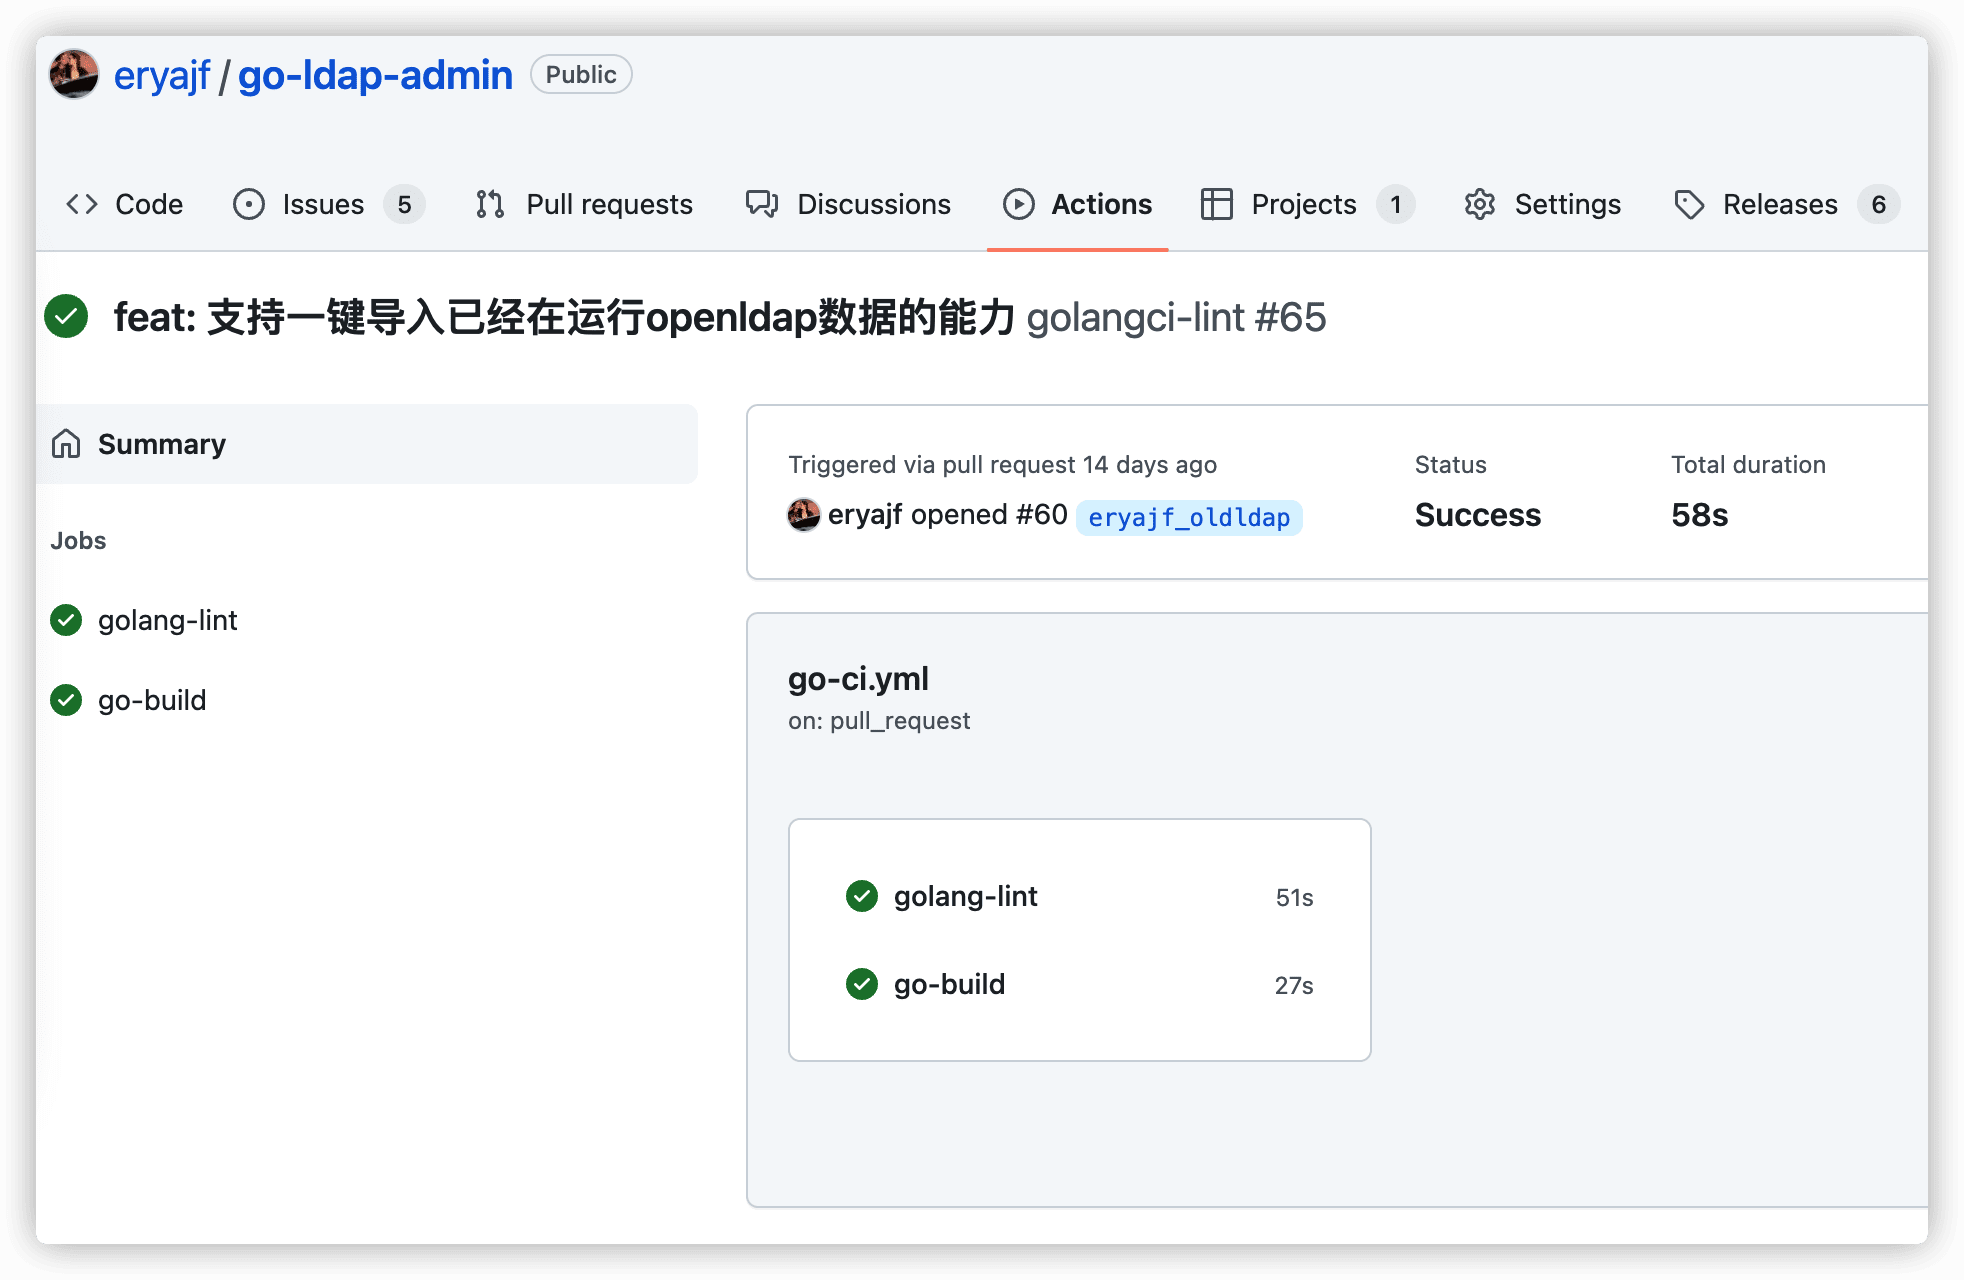
Task: Switch to the Issues tab
Action: pos(328,204)
